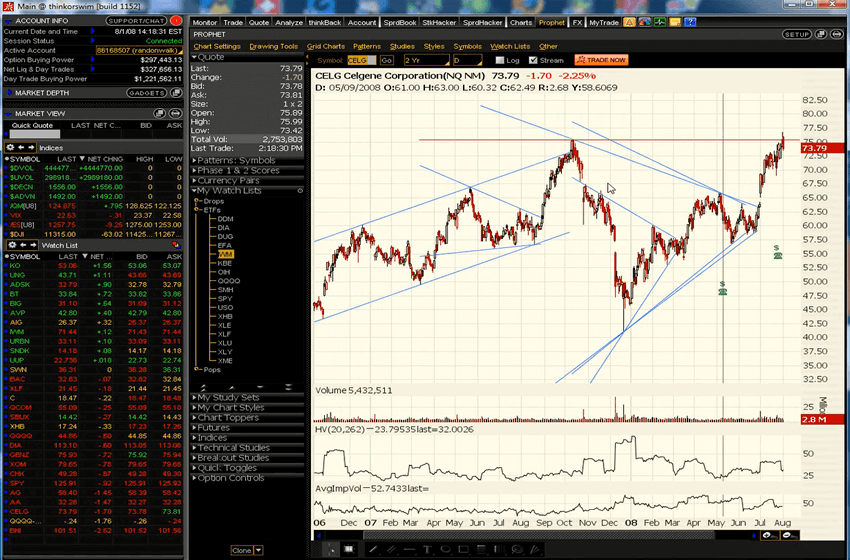Switch to the Analyze tab
Viewport: 850px width, 560px height.
point(289,23)
